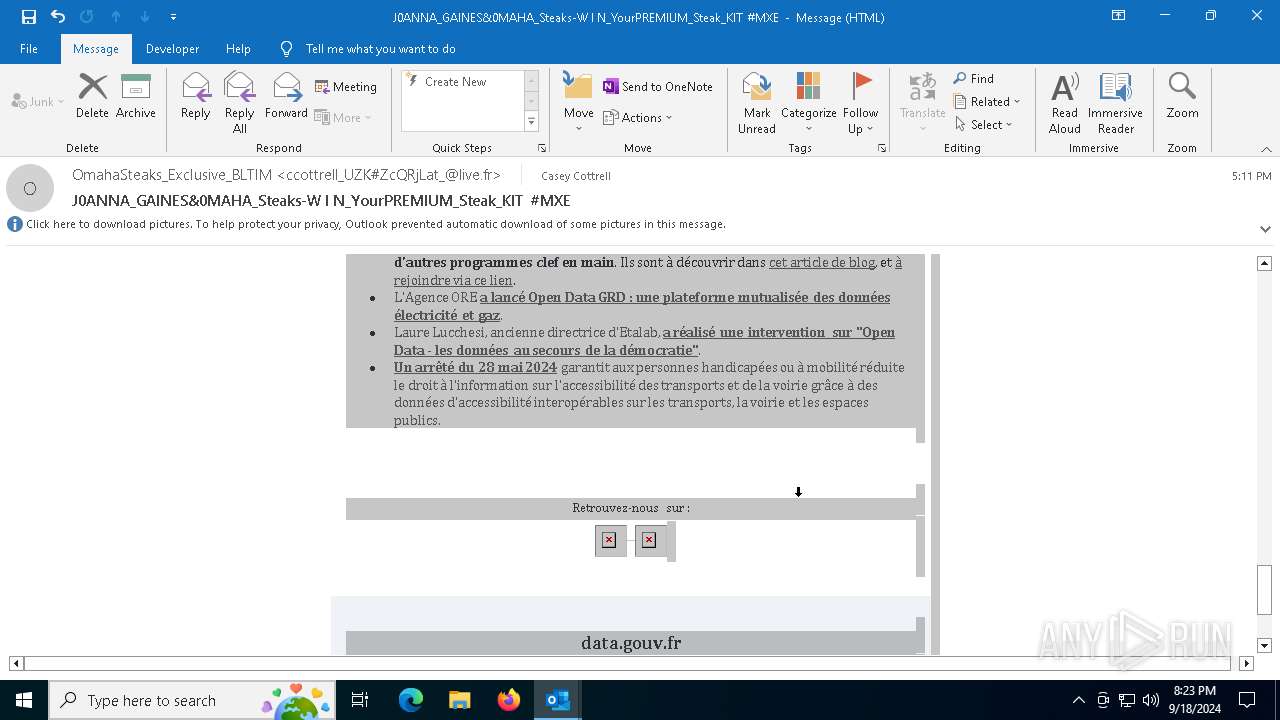
Task: Launch Firefox from the taskbar
Action: point(509,700)
